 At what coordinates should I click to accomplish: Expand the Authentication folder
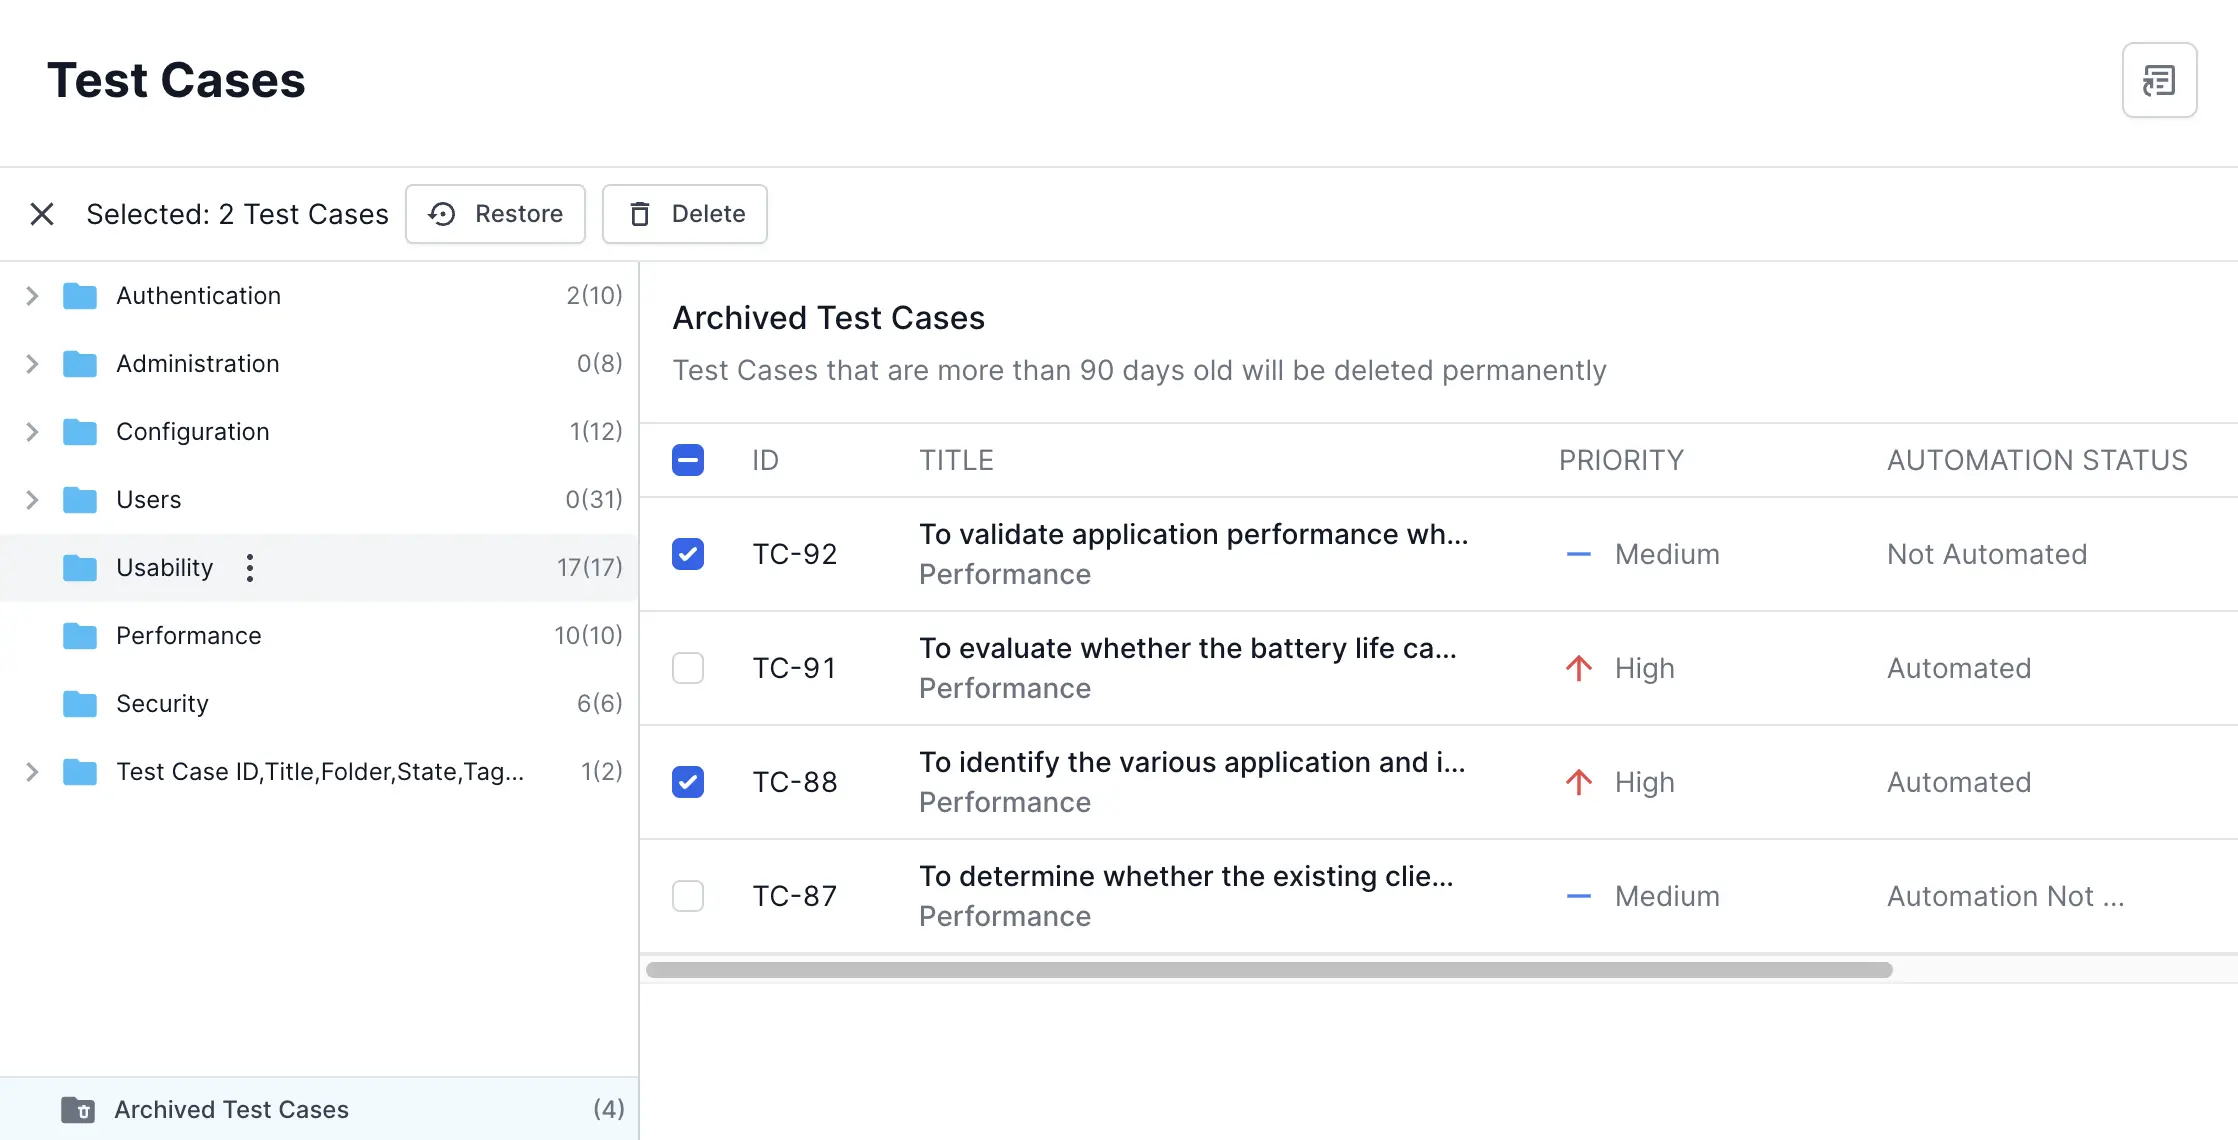[x=32, y=296]
